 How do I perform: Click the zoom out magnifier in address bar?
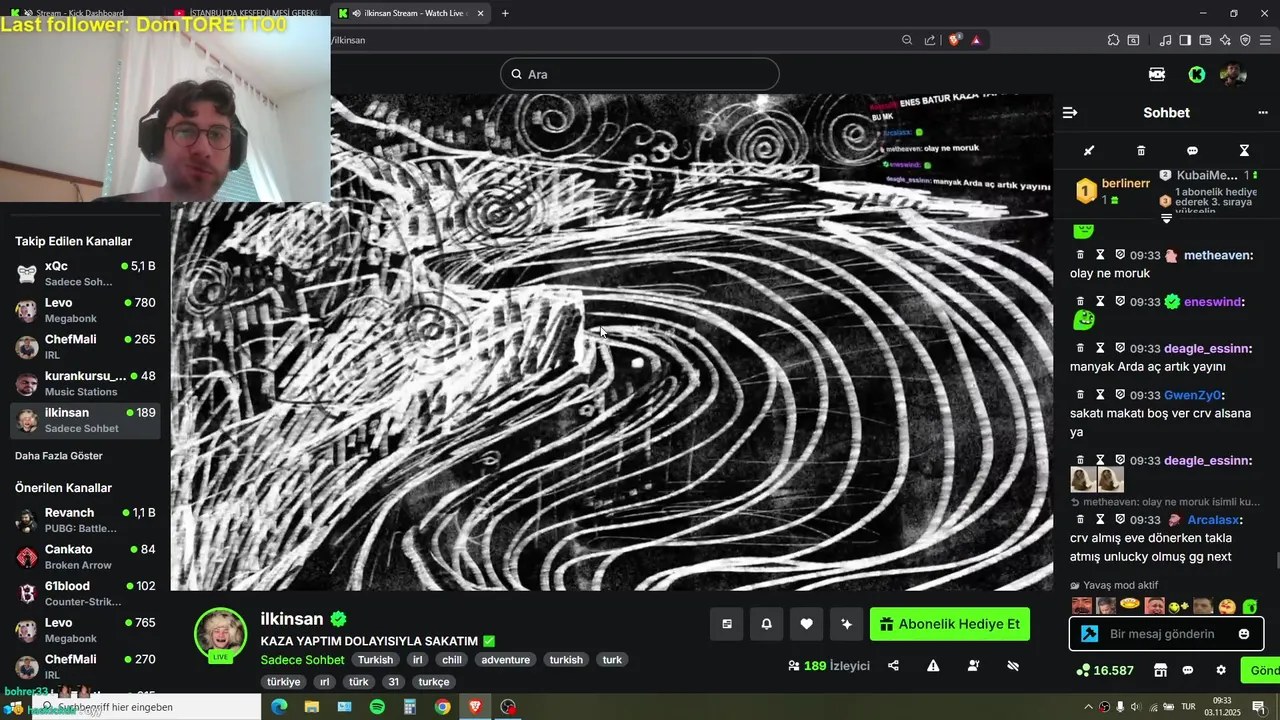[907, 40]
